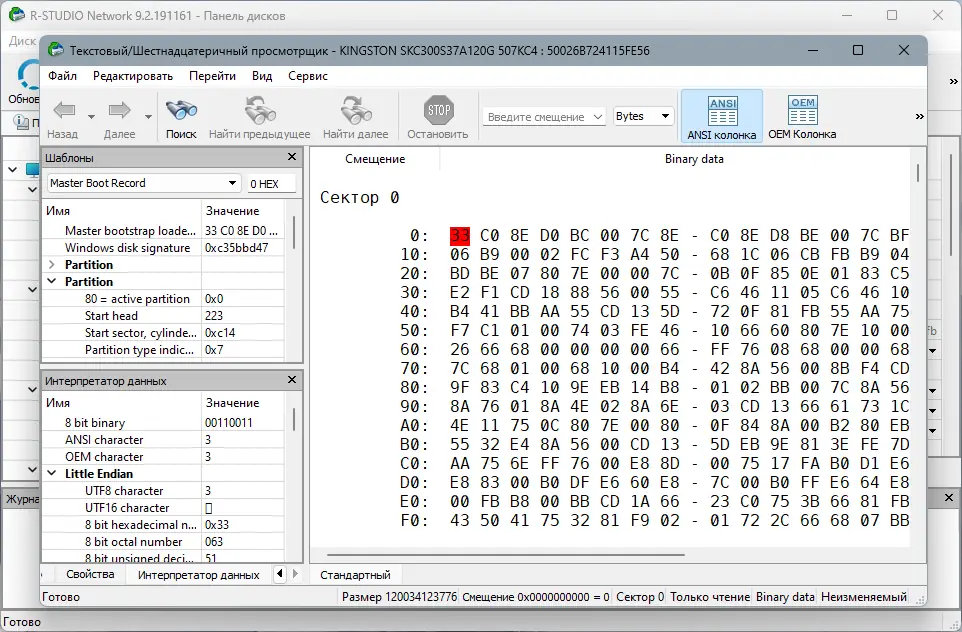This screenshot has height=632, width=962.
Task: Select the Windows disk signature row
Action: click(163, 248)
